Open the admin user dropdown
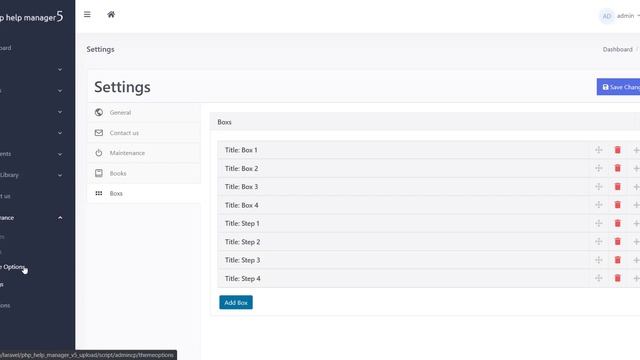This screenshot has height=360, width=640. click(628, 16)
